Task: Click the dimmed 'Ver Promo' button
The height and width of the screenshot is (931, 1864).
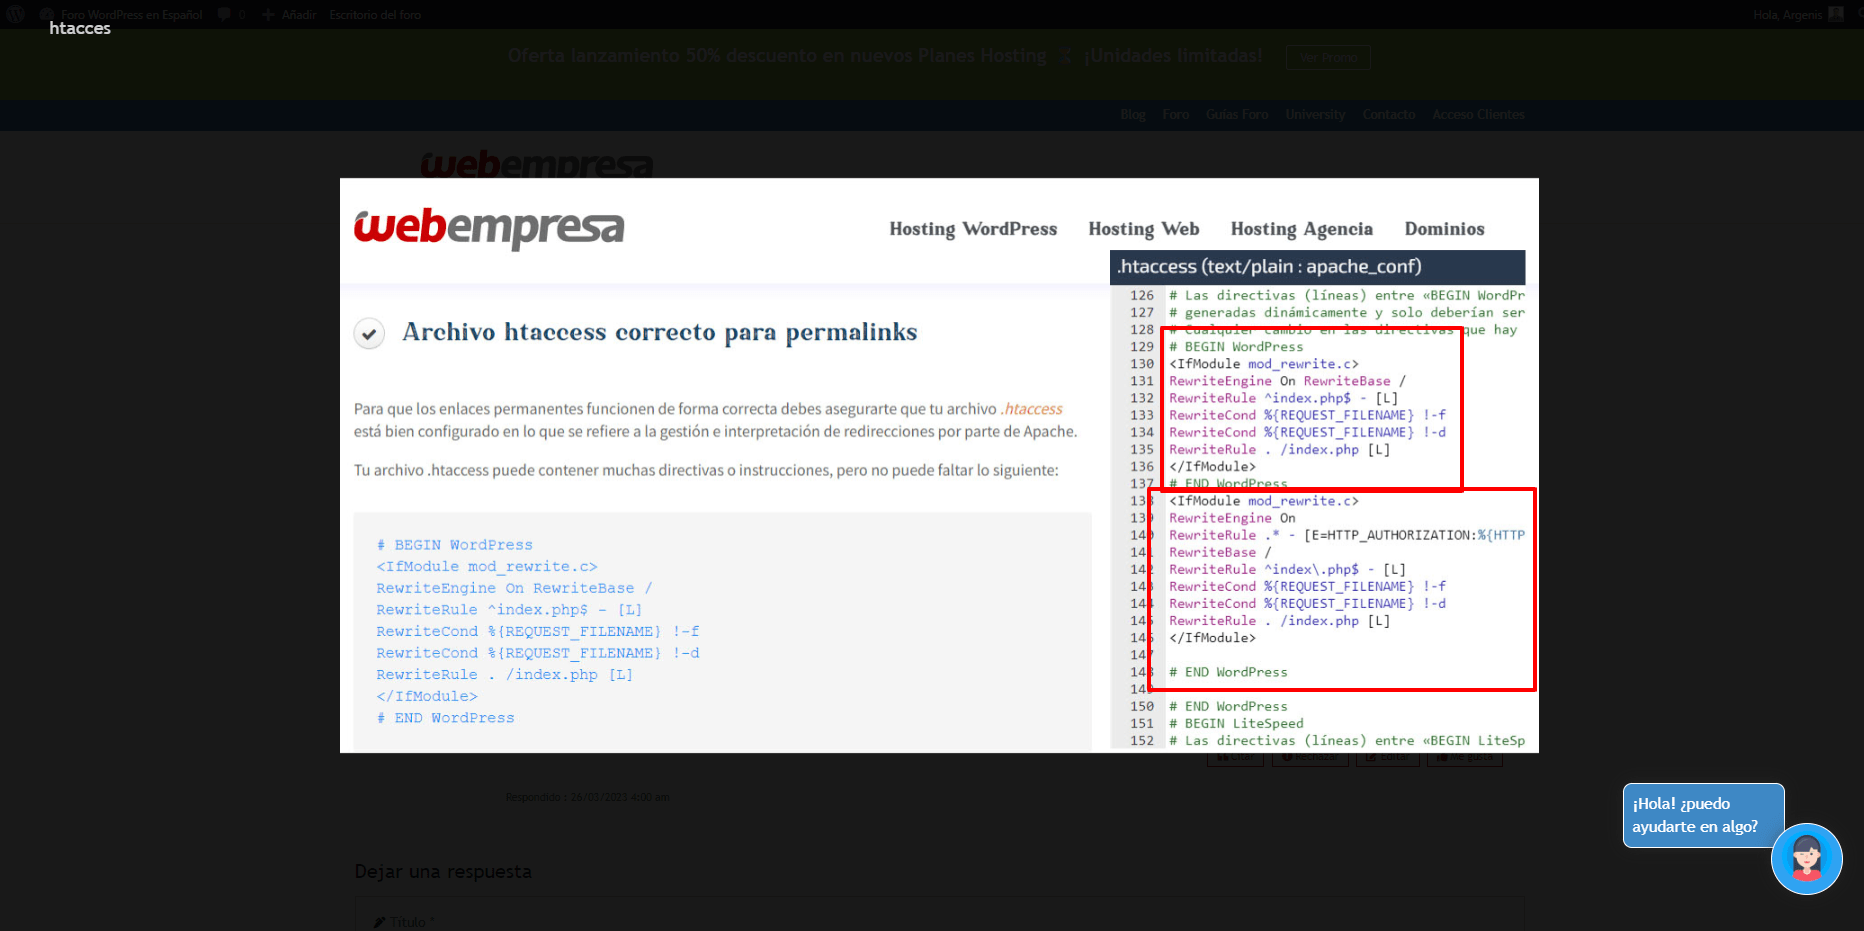Action: 1328,57
